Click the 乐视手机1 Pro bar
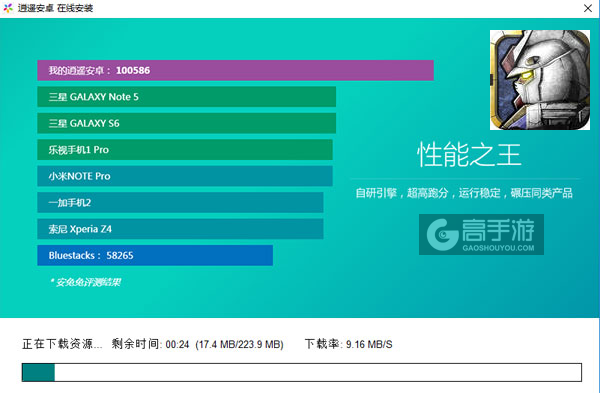The width and height of the screenshot is (600, 393). click(185, 150)
